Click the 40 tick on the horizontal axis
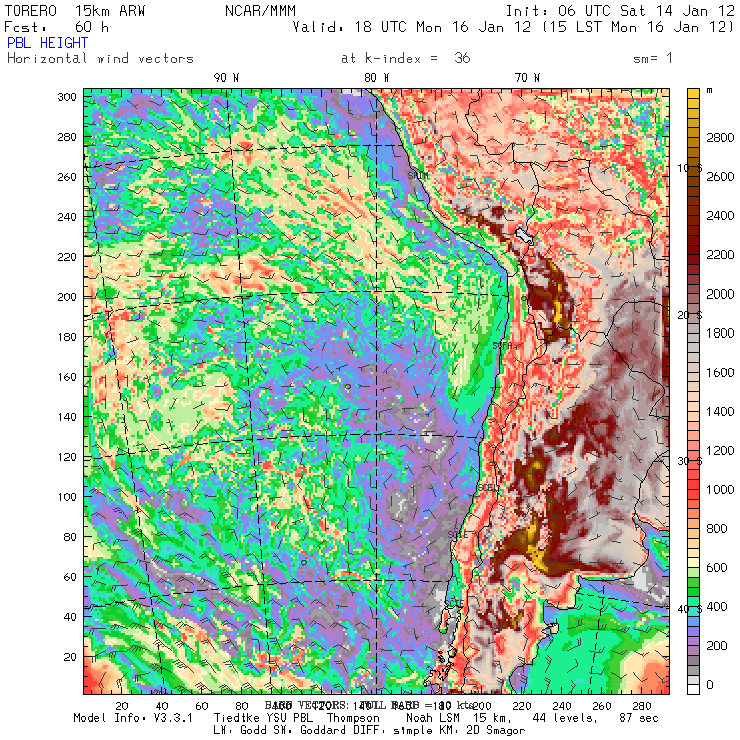Image resolution: width=740 pixels, height=740 pixels. point(162,706)
